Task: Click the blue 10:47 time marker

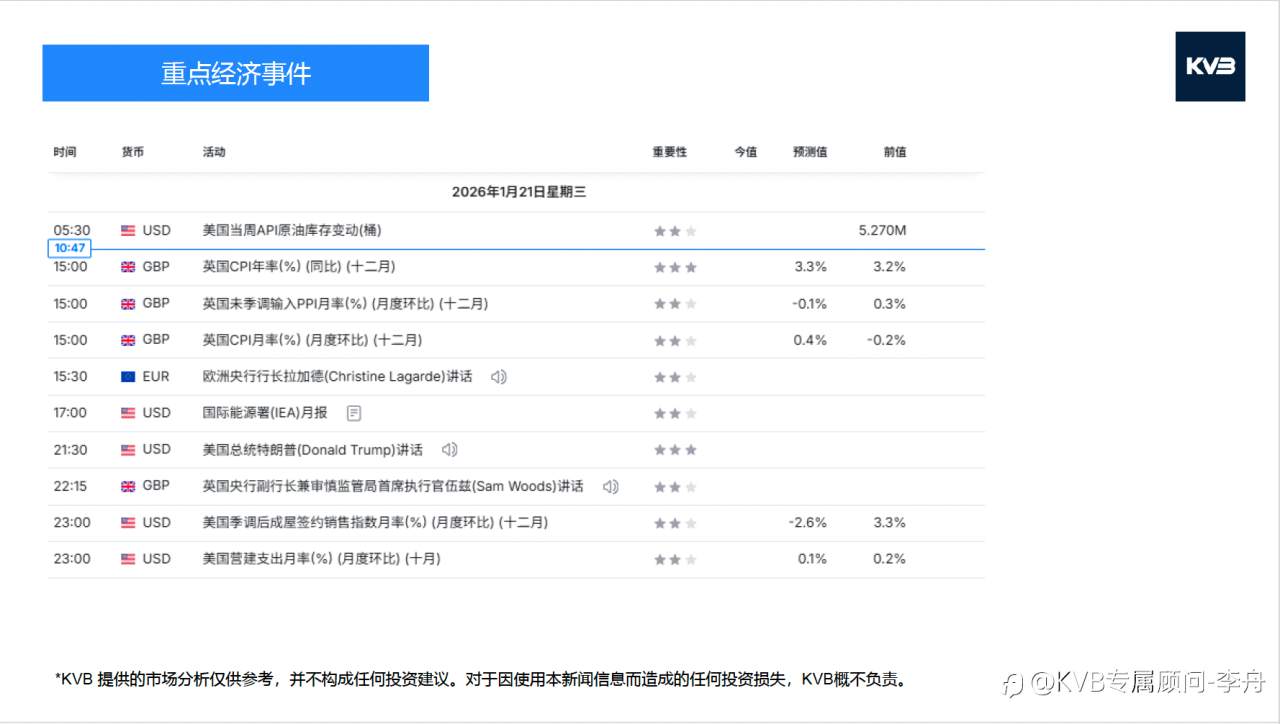Action: (x=70, y=247)
